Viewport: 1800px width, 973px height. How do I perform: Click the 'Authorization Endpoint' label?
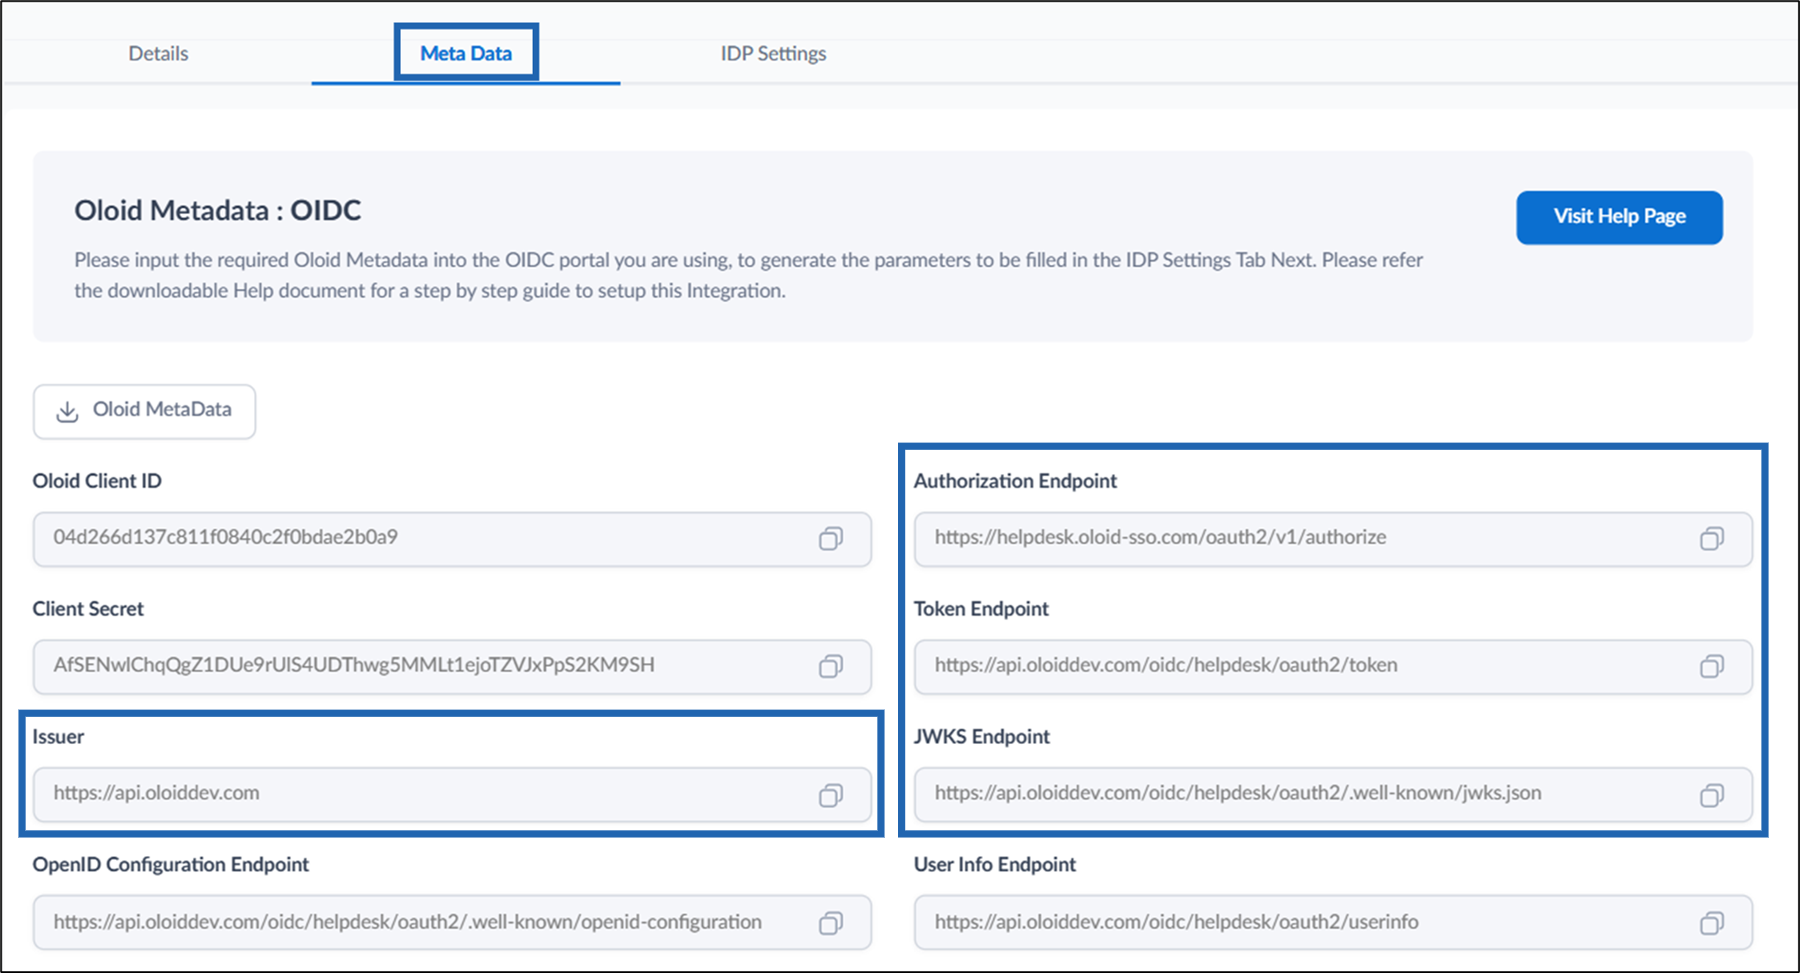click(1015, 481)
